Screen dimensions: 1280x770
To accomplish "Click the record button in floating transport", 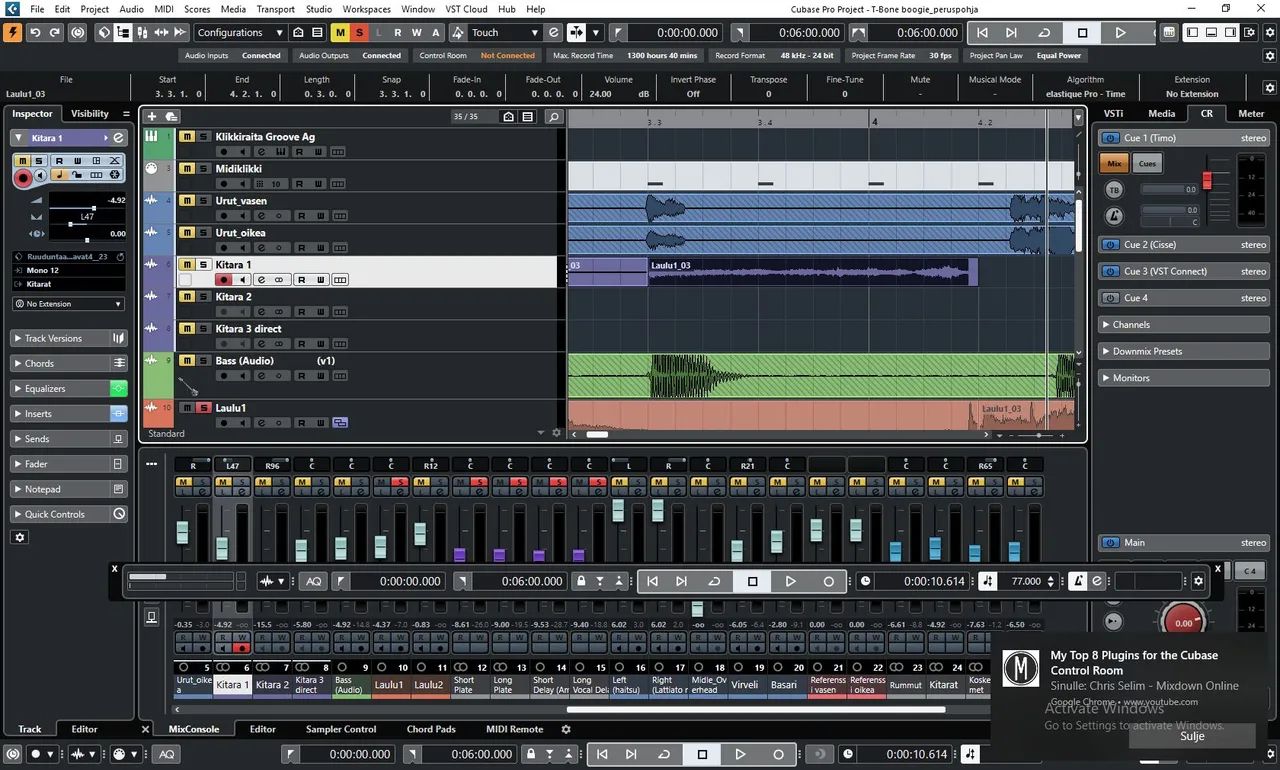I will (x=828, y=581).
